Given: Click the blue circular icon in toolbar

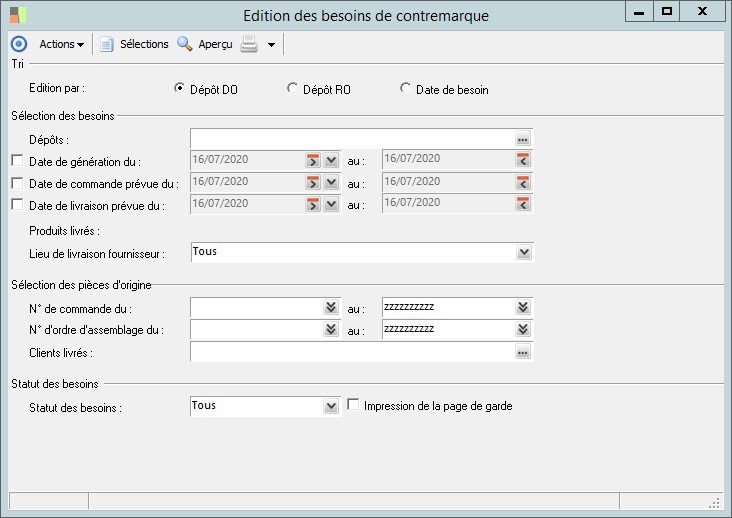Looking at the screenshot, I should [x=18, y=44].
